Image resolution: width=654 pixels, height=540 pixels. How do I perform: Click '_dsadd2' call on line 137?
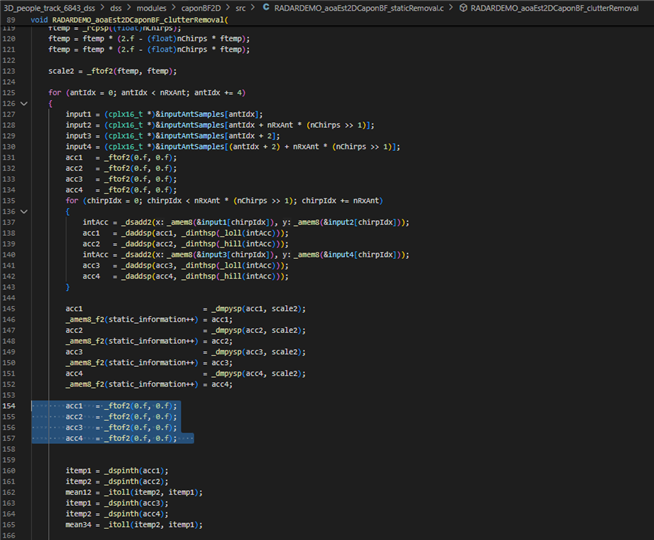[136, 222]
